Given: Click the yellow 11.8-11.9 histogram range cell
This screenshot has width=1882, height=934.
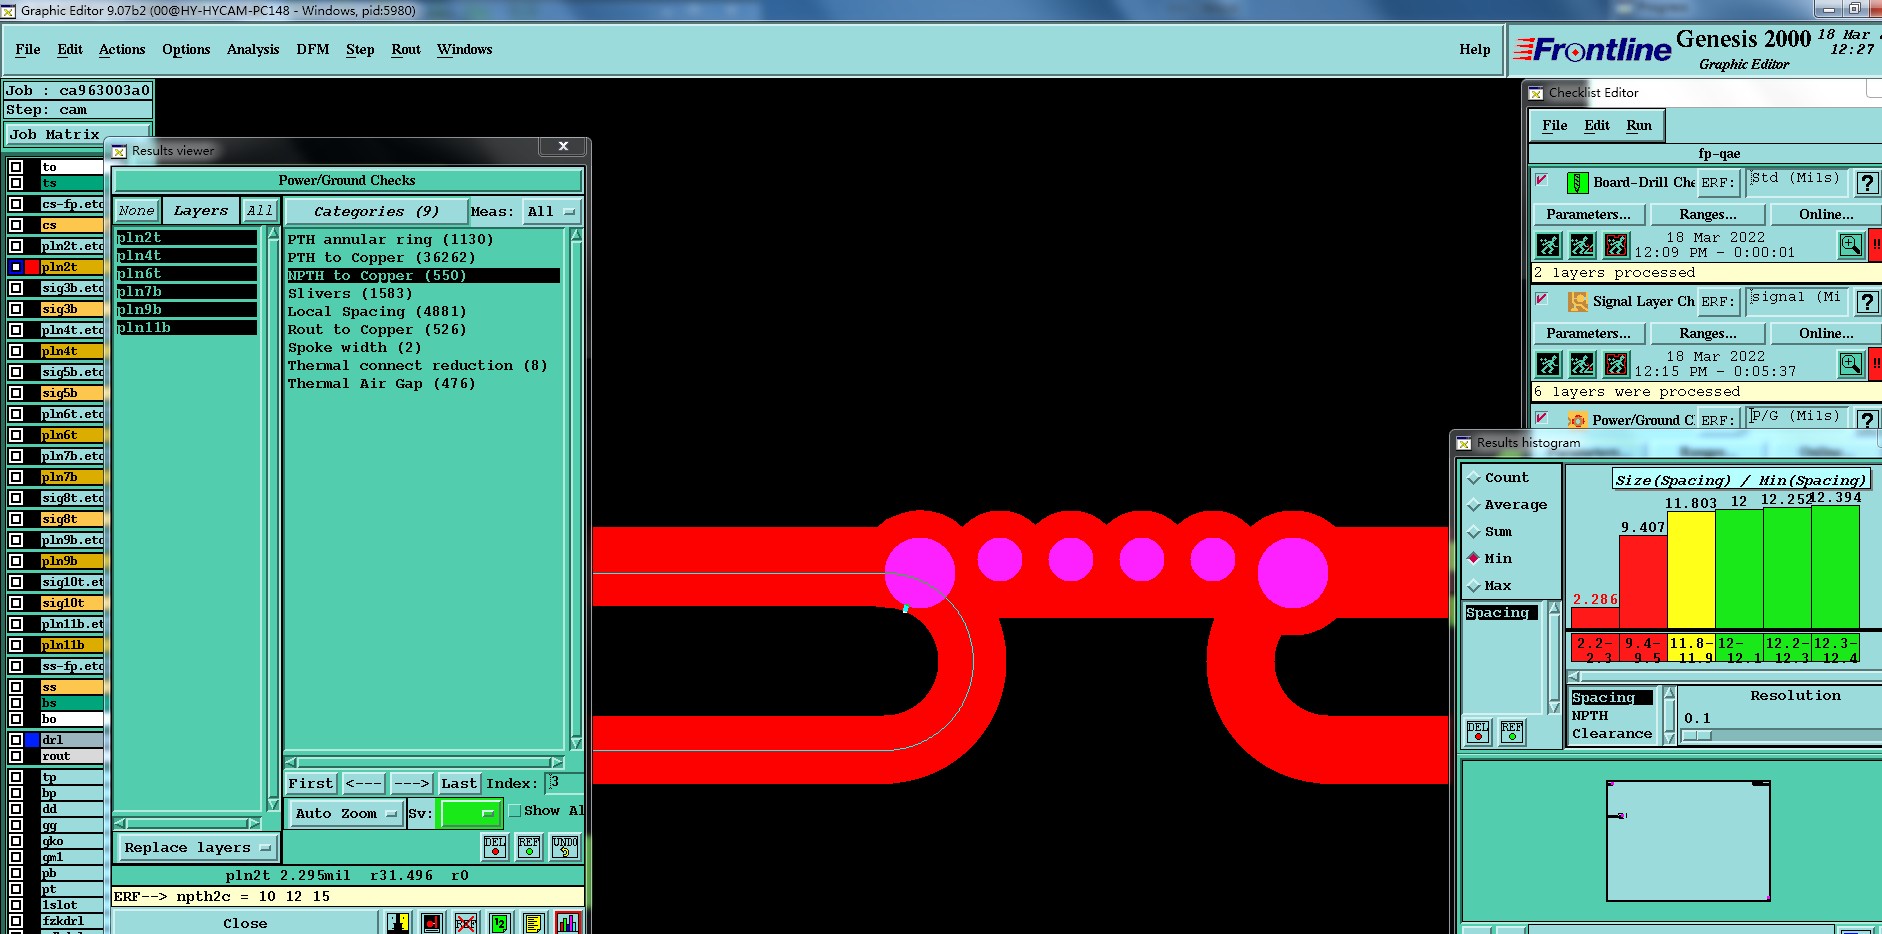Looking at the screenshot, I should tap(1690, 650).
